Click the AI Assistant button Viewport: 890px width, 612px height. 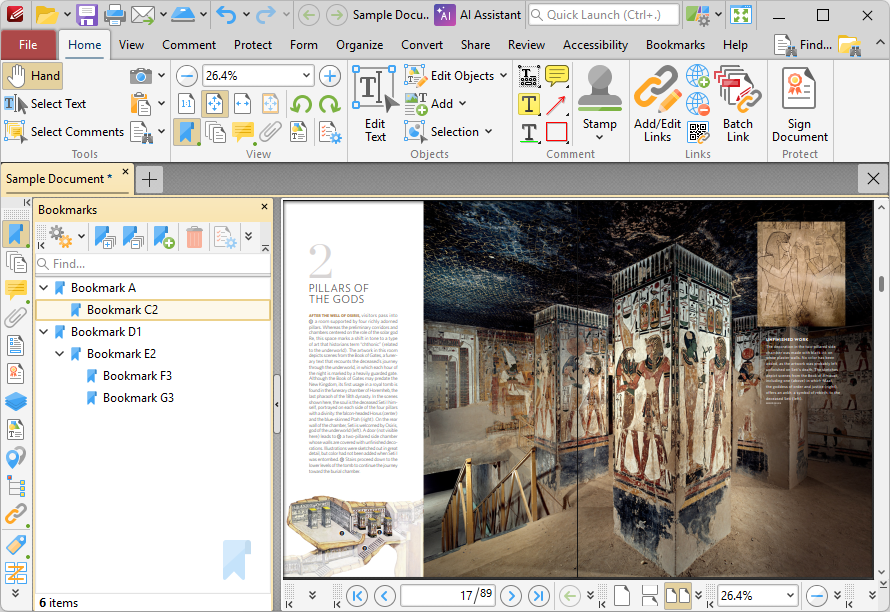478,15
